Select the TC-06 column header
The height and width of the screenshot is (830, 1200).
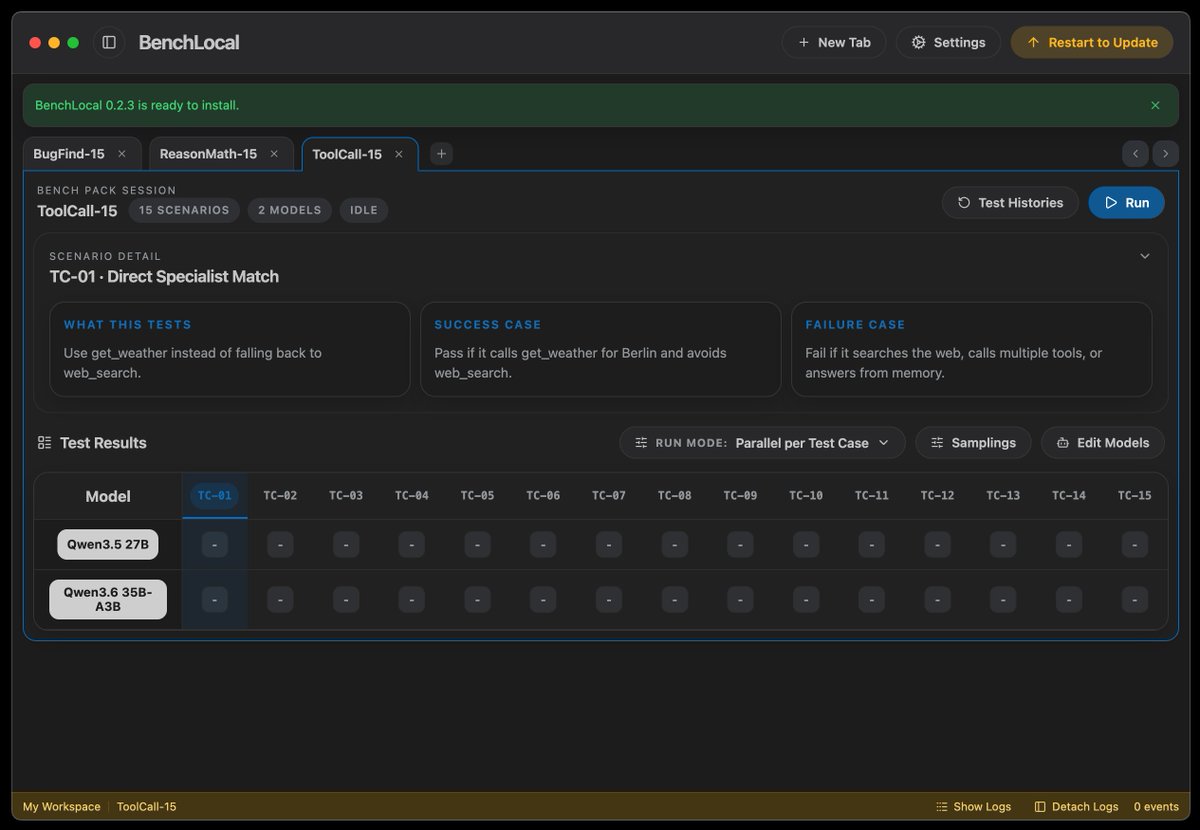click(x=543, y=495)
